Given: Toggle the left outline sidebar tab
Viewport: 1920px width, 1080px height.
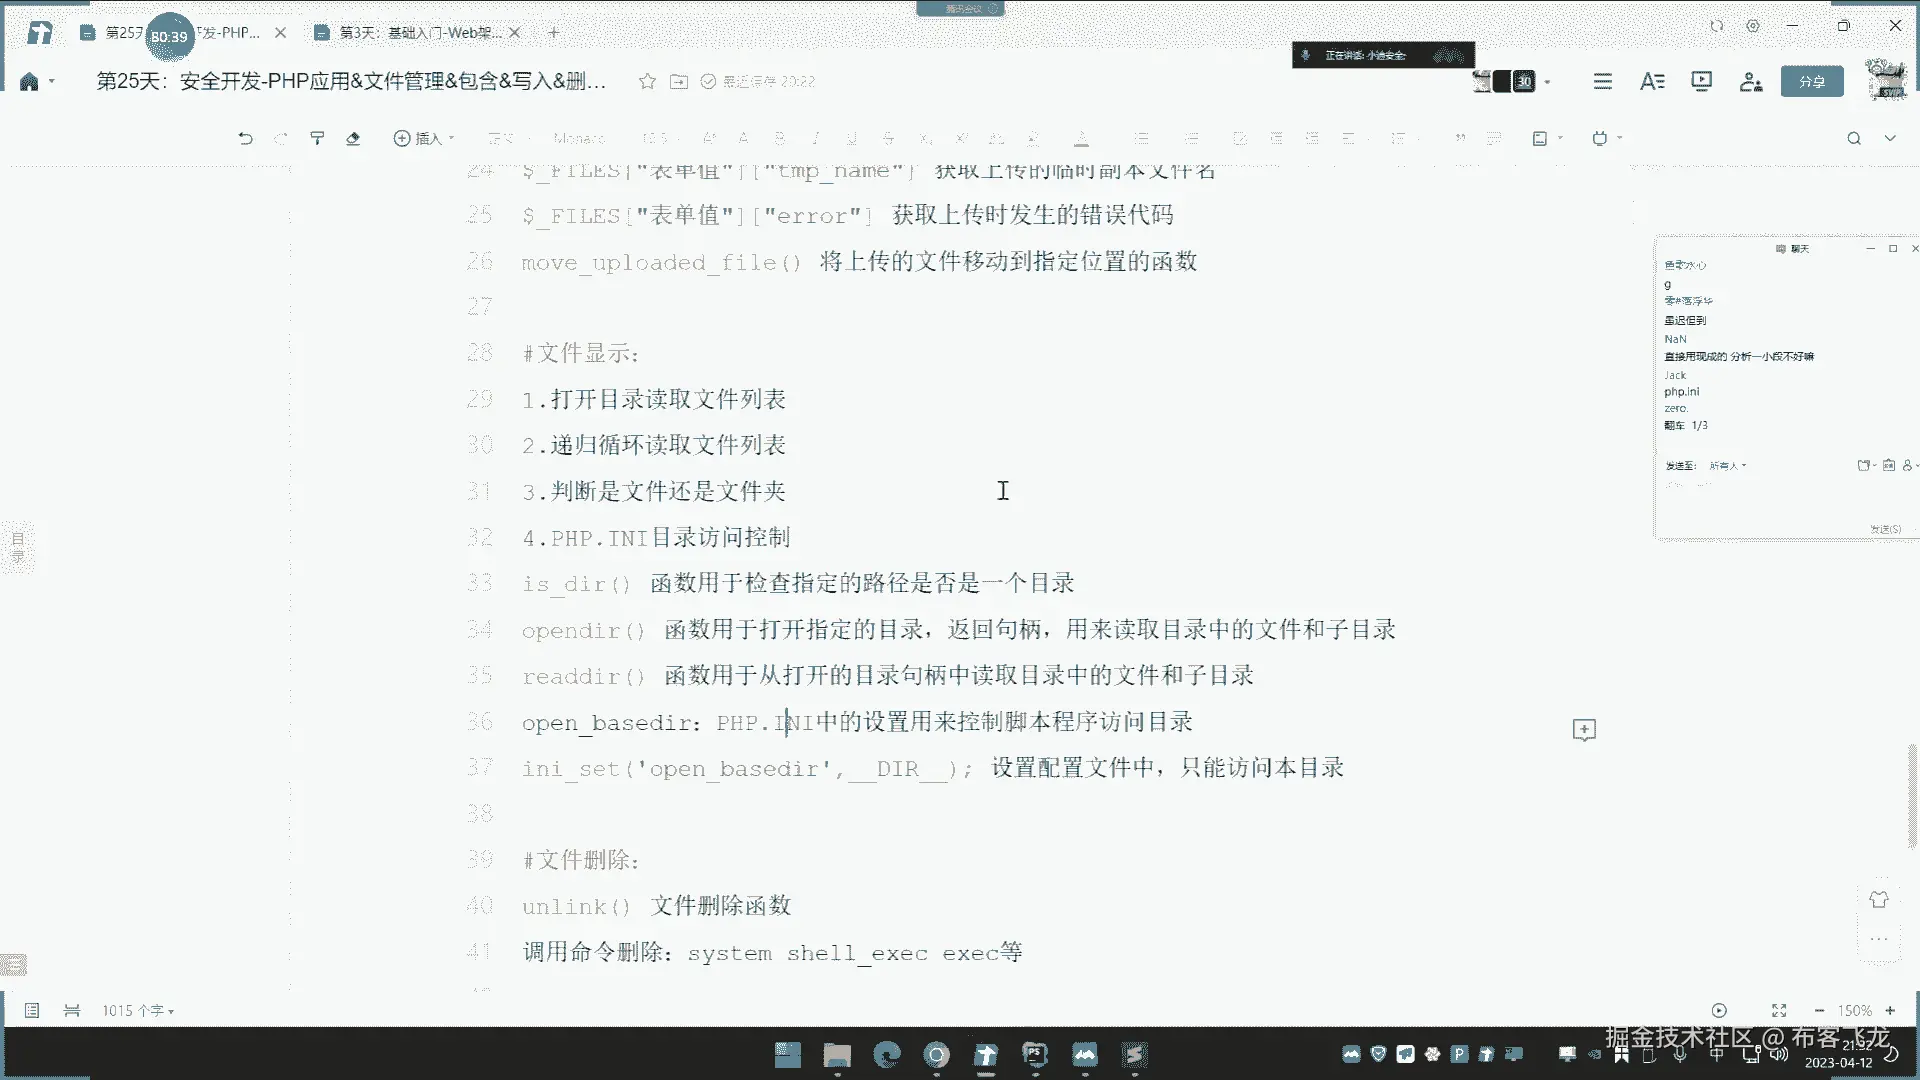Looking at the screenshot, I should [x=17, y=547].
